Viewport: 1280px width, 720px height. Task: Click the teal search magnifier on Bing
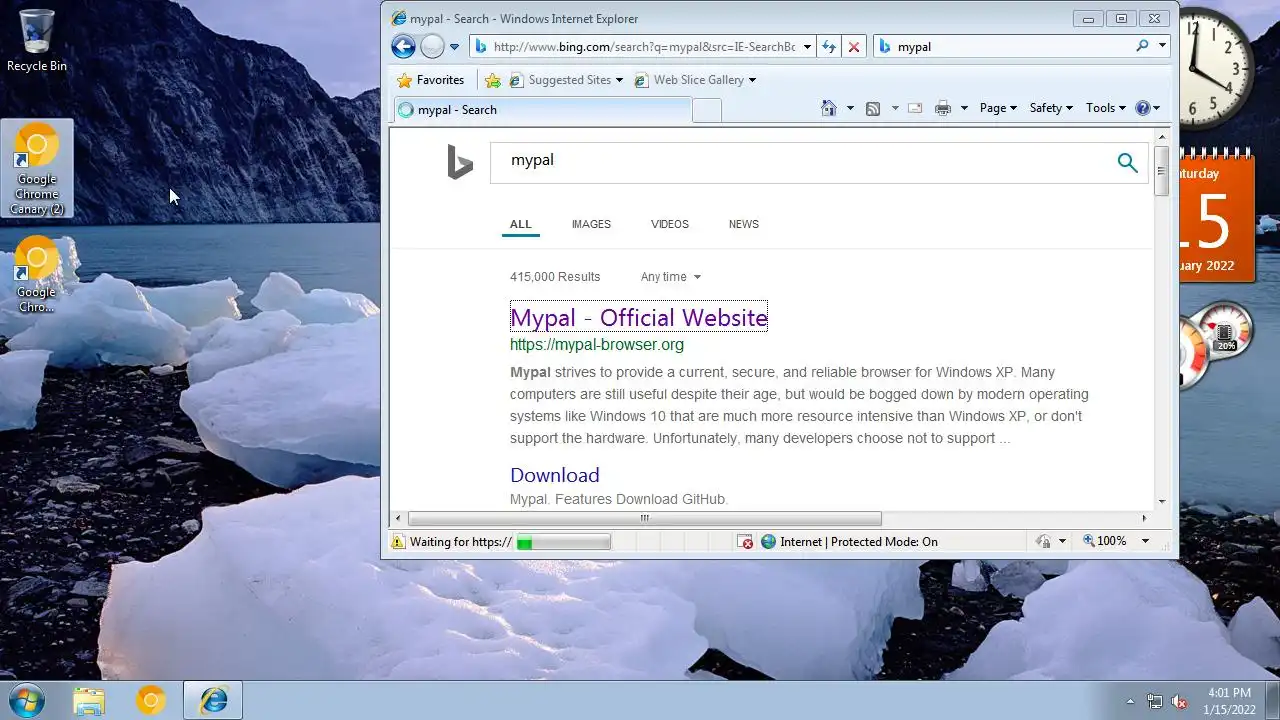1128,163
